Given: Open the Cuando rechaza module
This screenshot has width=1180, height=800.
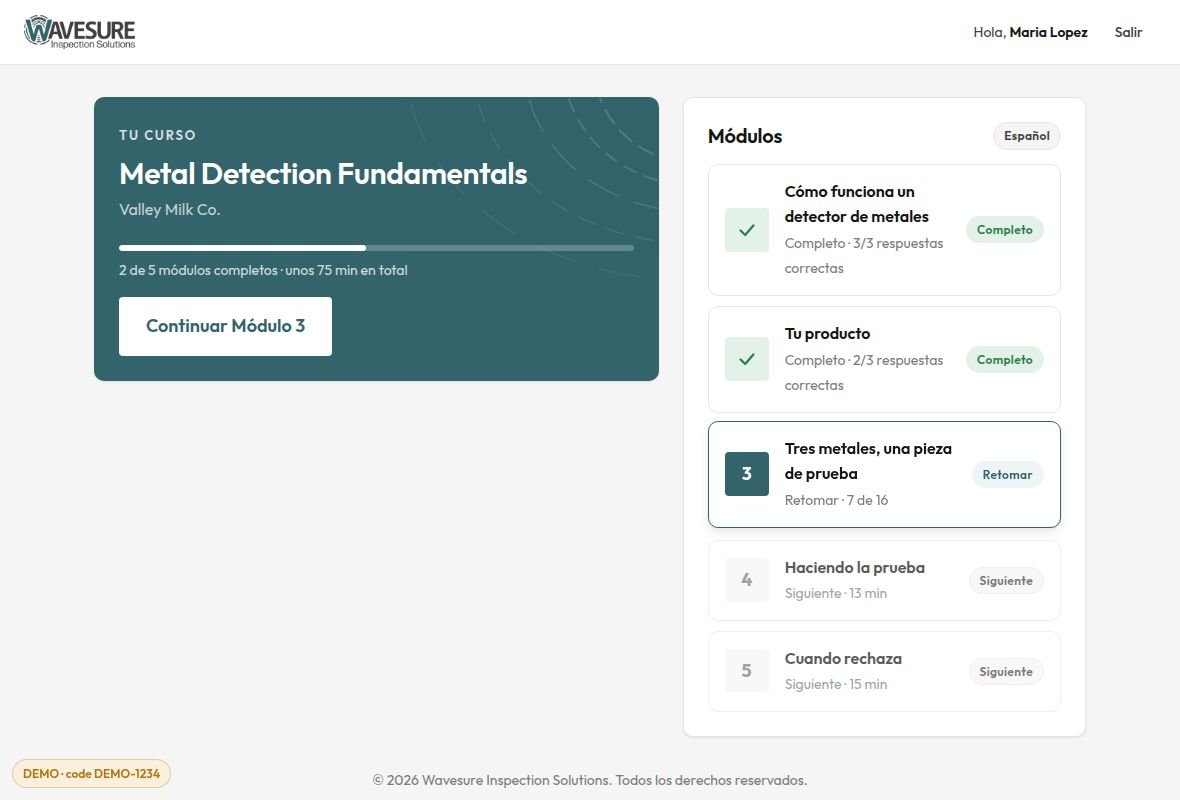Looking at the screenshot, I should [884, 671].
